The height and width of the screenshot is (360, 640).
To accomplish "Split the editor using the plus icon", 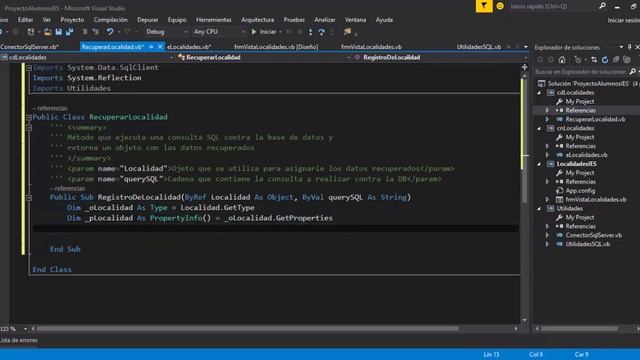I will 524,67.
